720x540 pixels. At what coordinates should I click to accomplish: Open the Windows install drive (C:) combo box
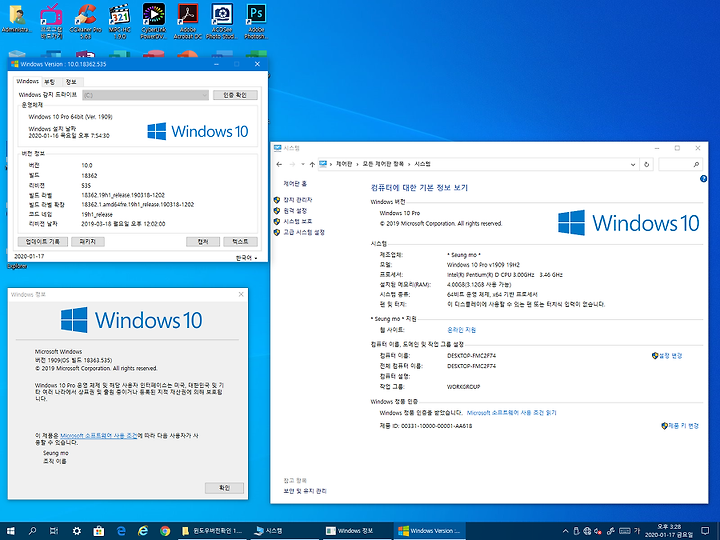point(146,95)
